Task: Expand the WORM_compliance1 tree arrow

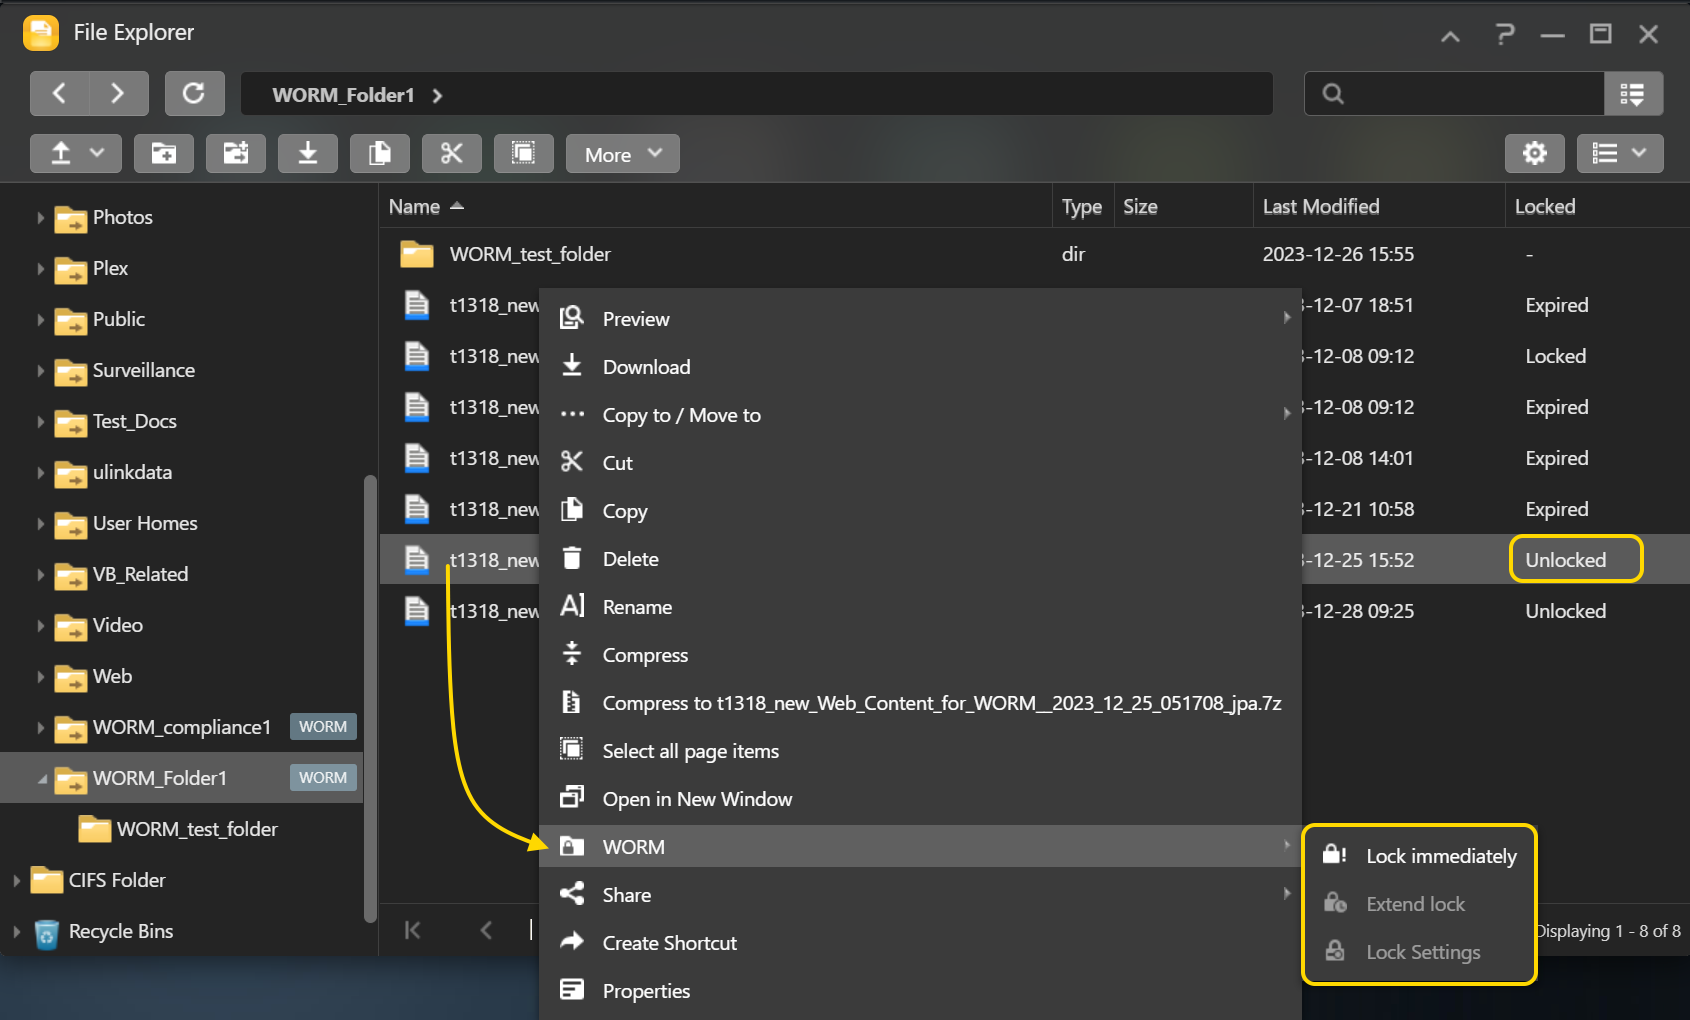Action: pyautogui.click(x=41, y=728)
